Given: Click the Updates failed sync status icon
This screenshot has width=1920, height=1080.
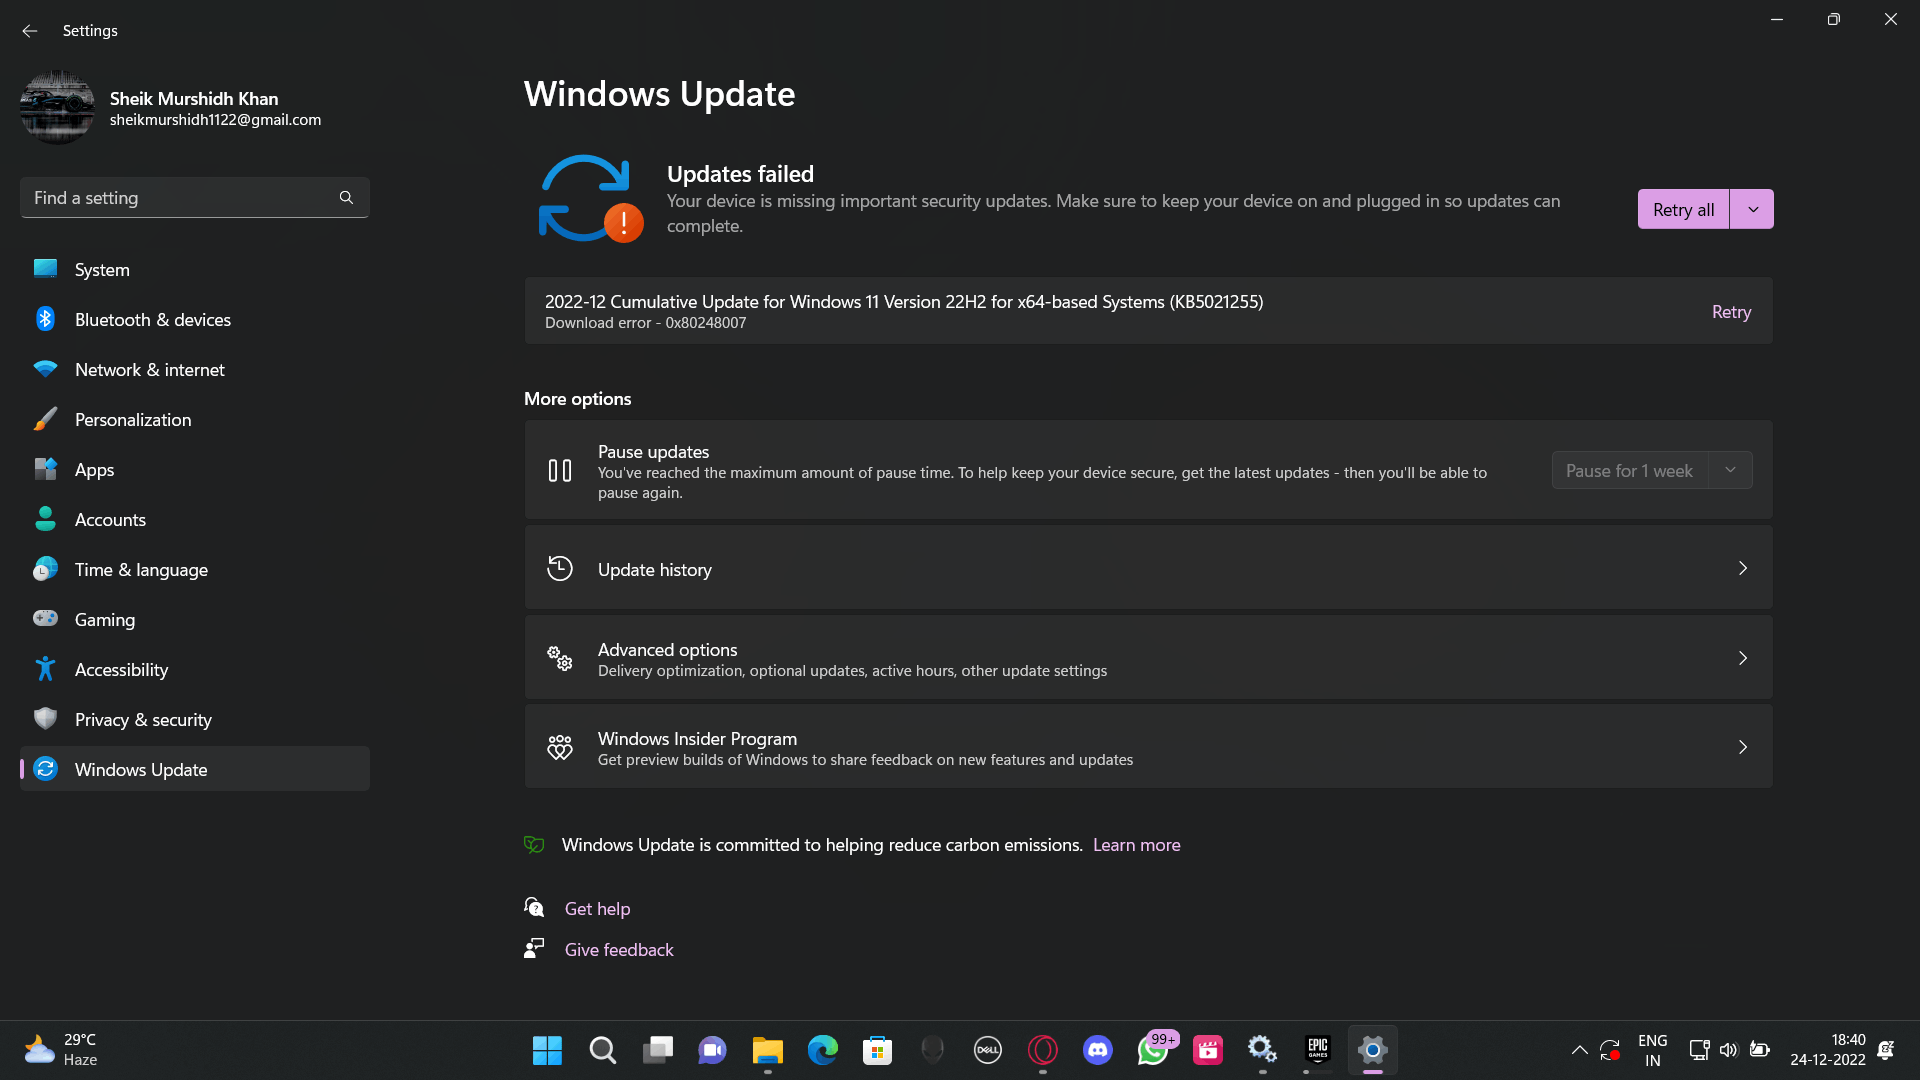Looking at the screenshot, I should 590,198.
